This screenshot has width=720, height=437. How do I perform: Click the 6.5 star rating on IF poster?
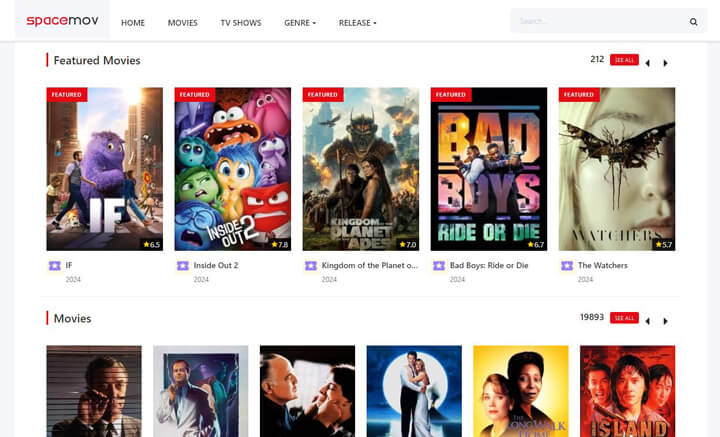click(152, 245)
